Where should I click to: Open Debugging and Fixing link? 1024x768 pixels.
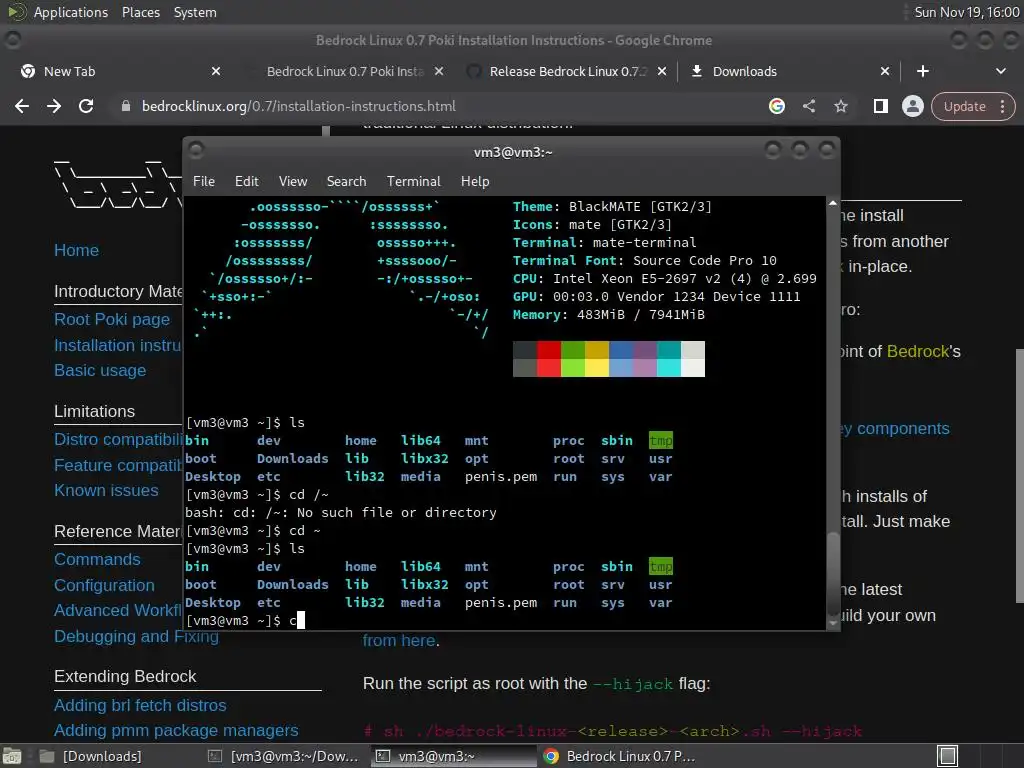[136, 636]
